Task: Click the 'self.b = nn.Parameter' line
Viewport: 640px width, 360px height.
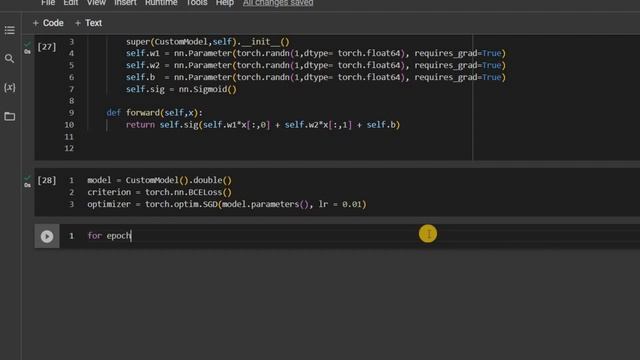Action: 316,77
